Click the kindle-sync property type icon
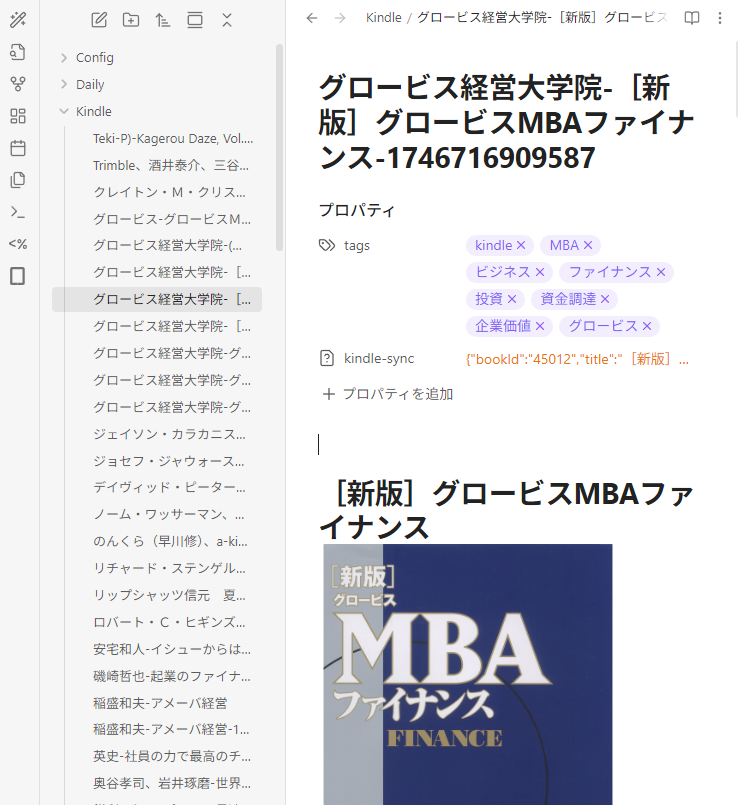 coord(327,358)
